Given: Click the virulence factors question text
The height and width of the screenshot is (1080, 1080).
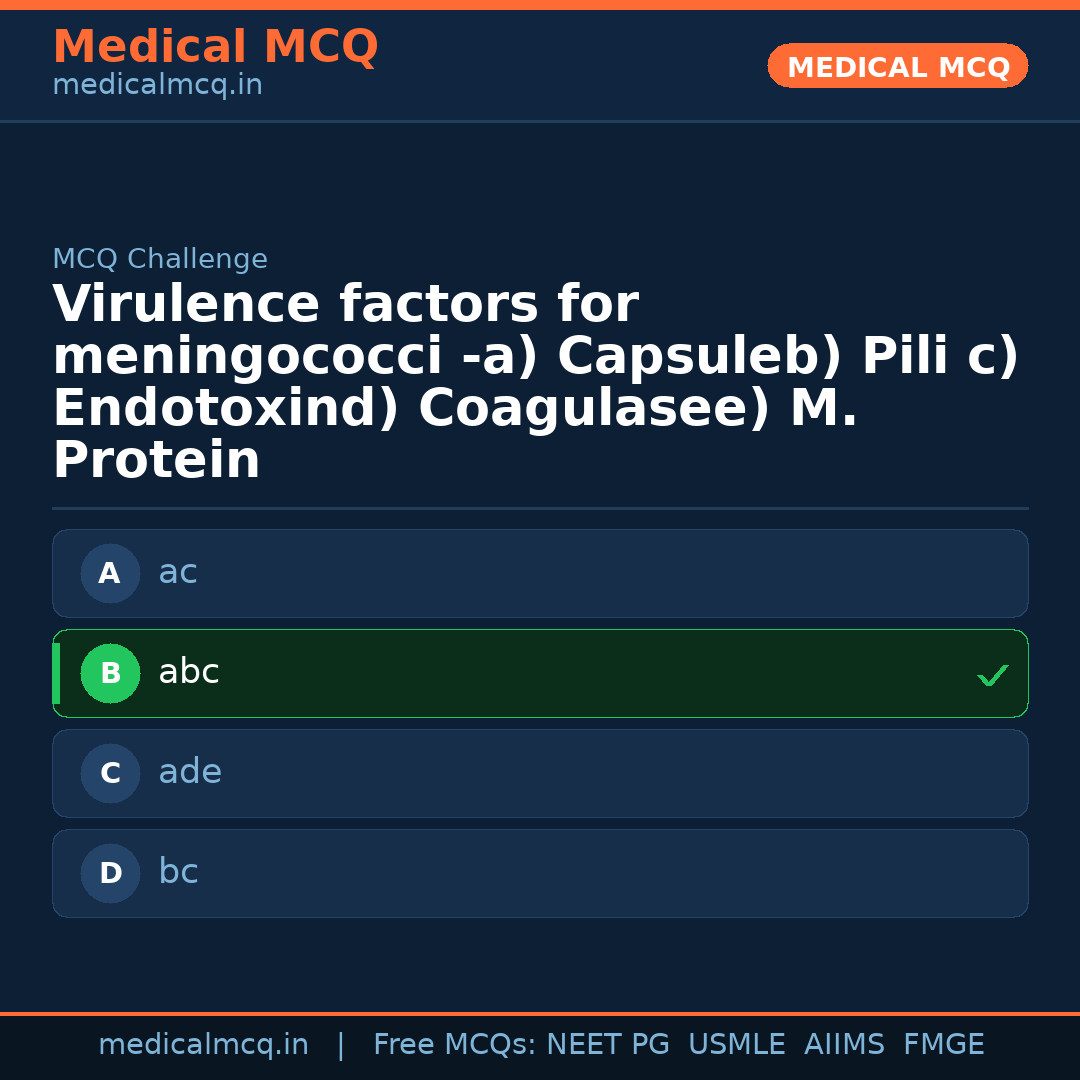Looking at the screenshot, I should point(535,382).
